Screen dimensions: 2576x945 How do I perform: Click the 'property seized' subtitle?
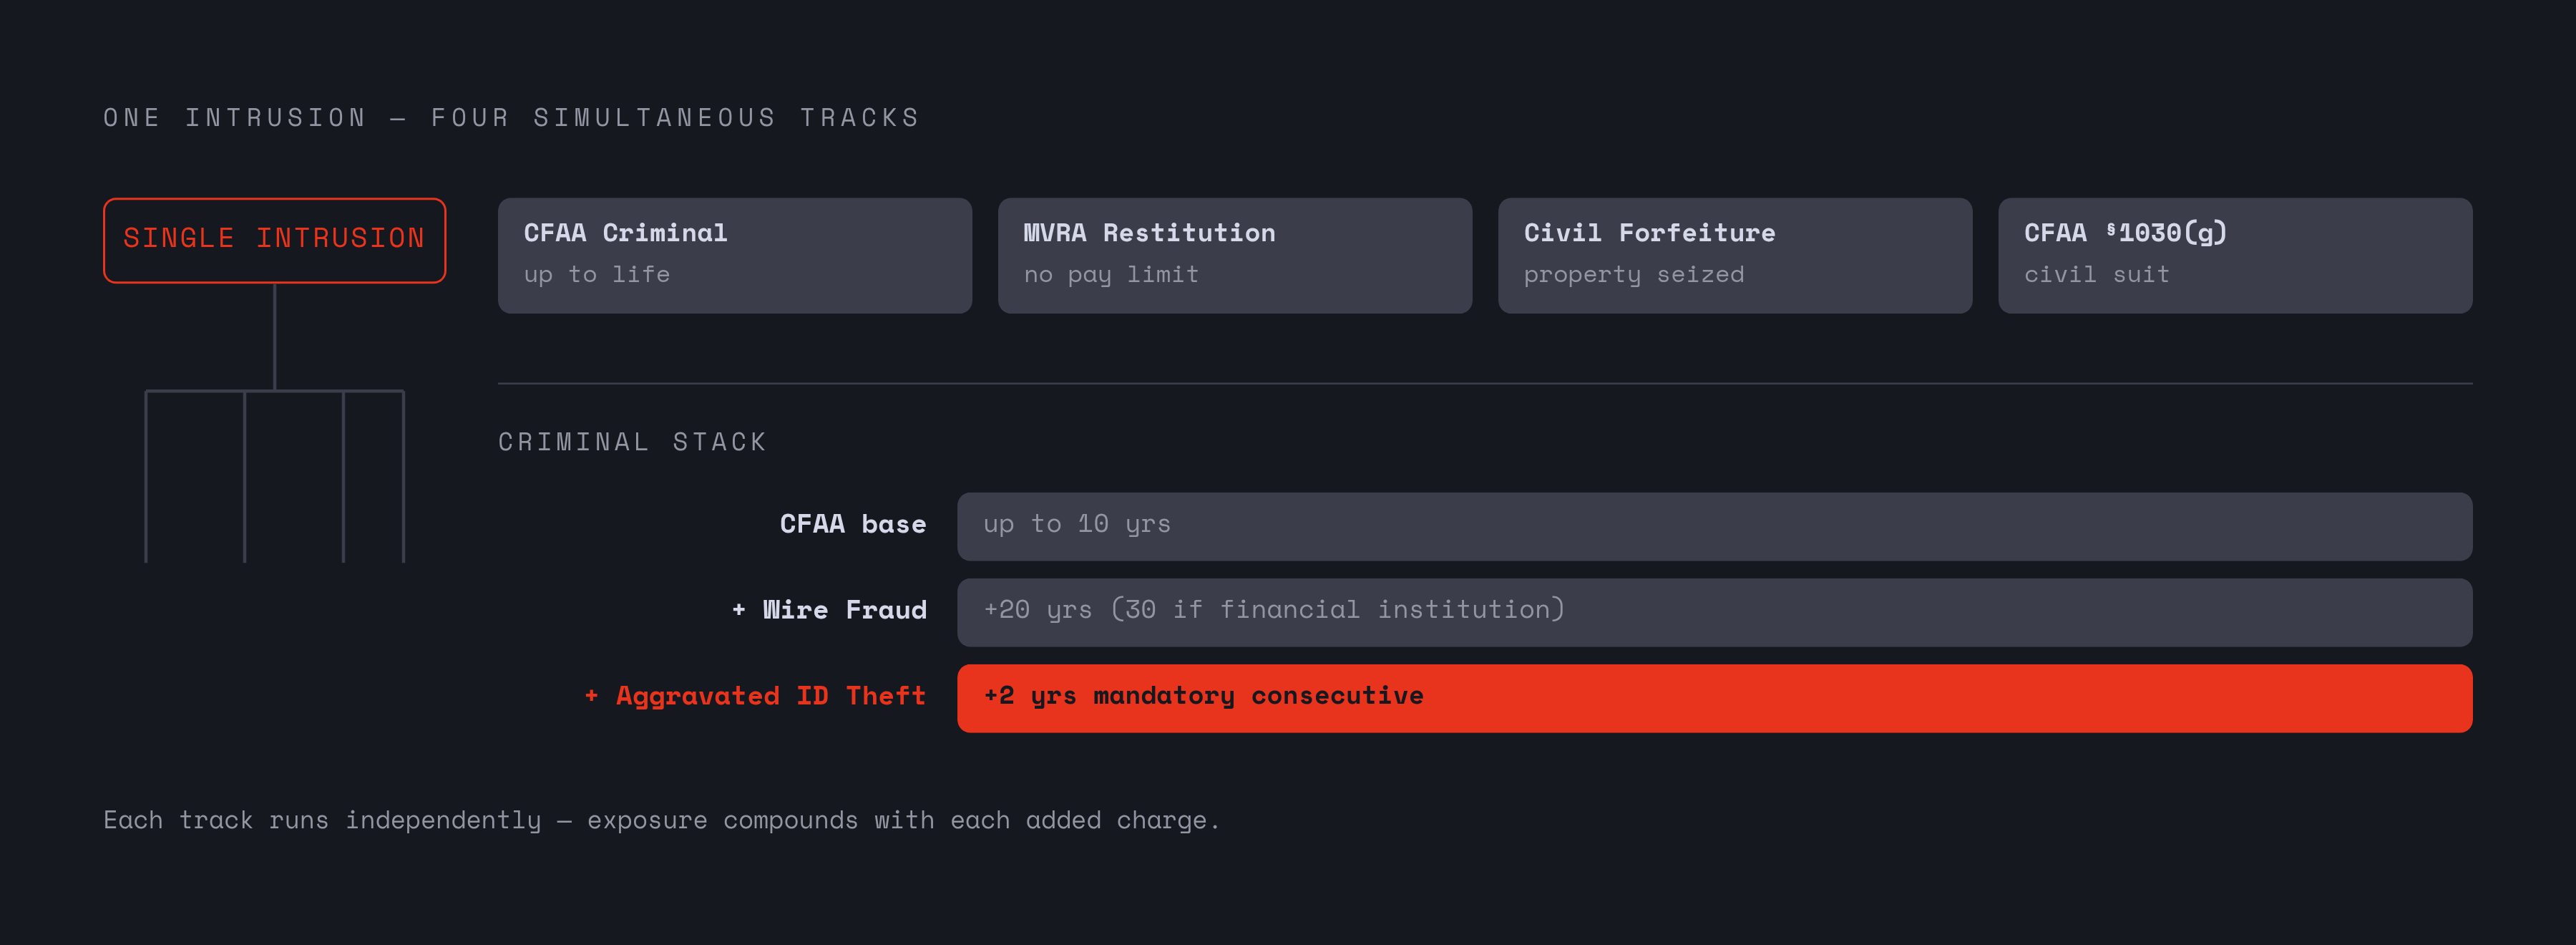[x=1634, y=274]
